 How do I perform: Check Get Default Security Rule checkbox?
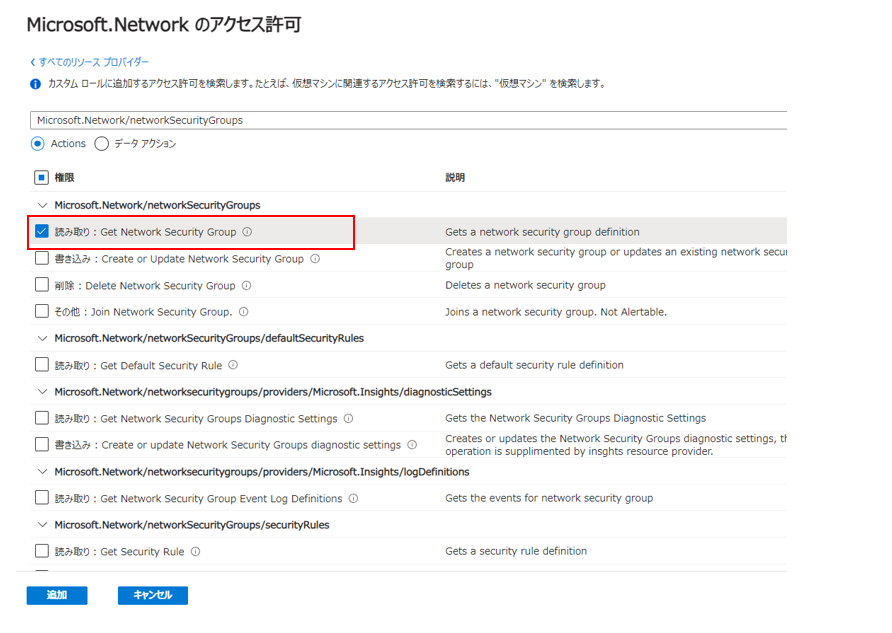pos(42,364)
